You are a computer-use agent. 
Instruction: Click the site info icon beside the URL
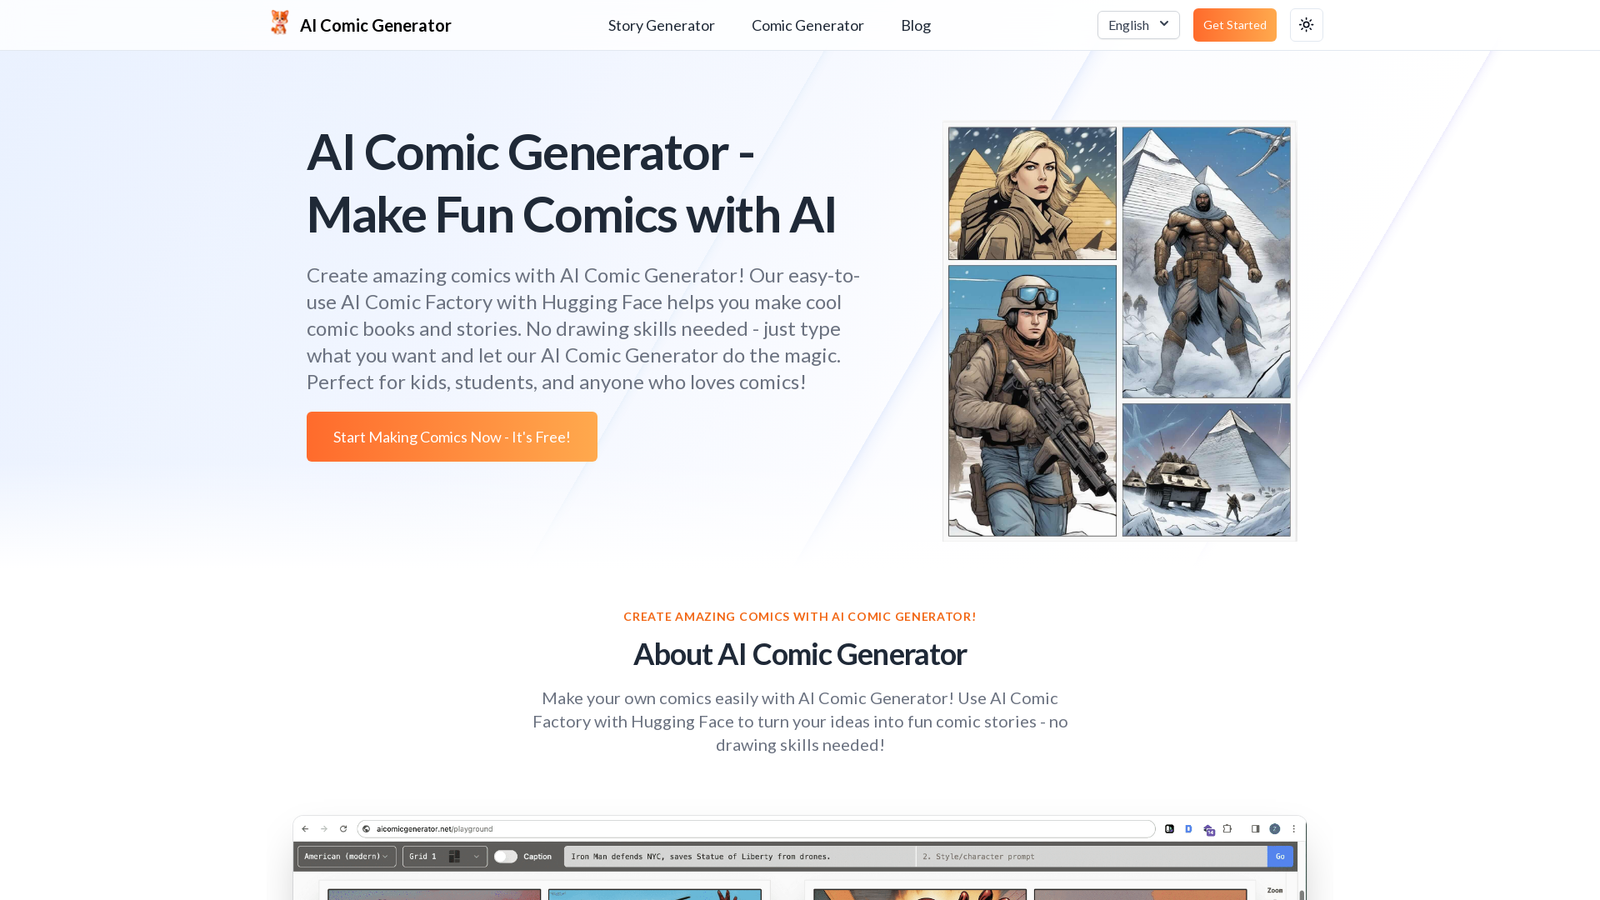tap(366, 829)
